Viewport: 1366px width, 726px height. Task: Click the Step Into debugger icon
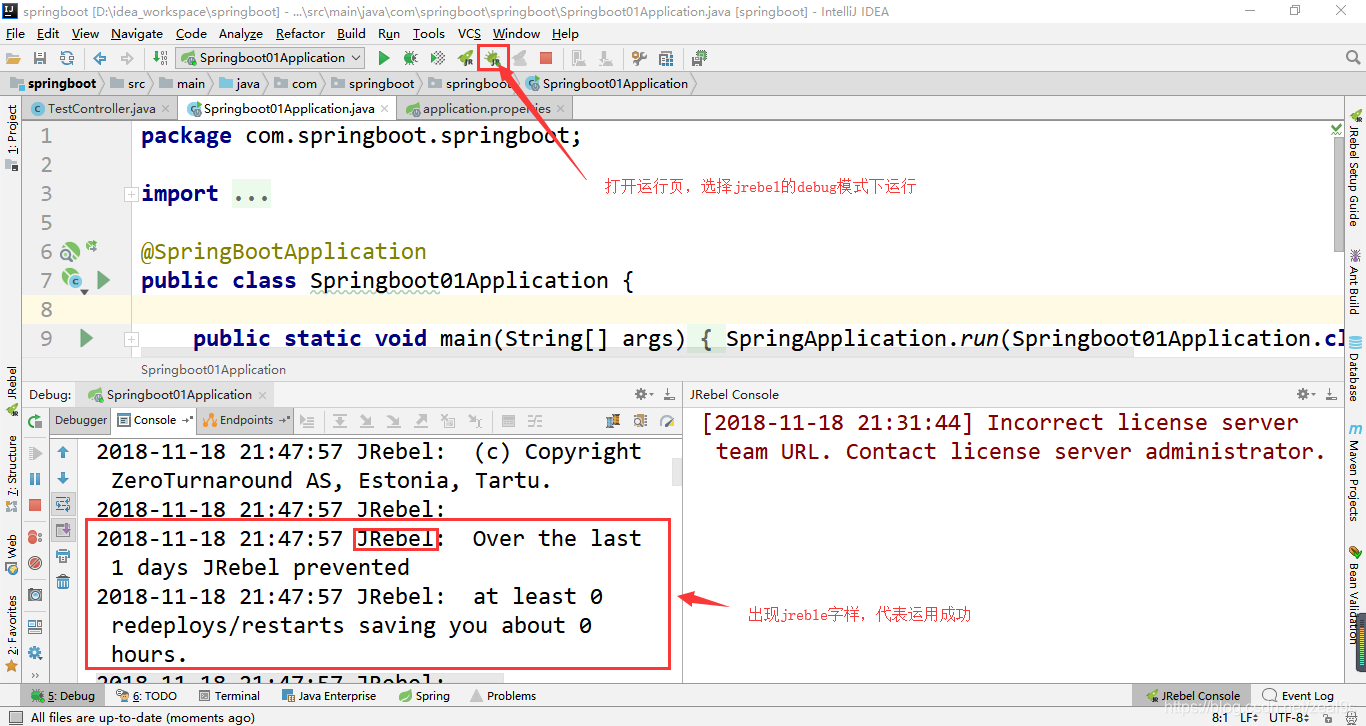366,421
